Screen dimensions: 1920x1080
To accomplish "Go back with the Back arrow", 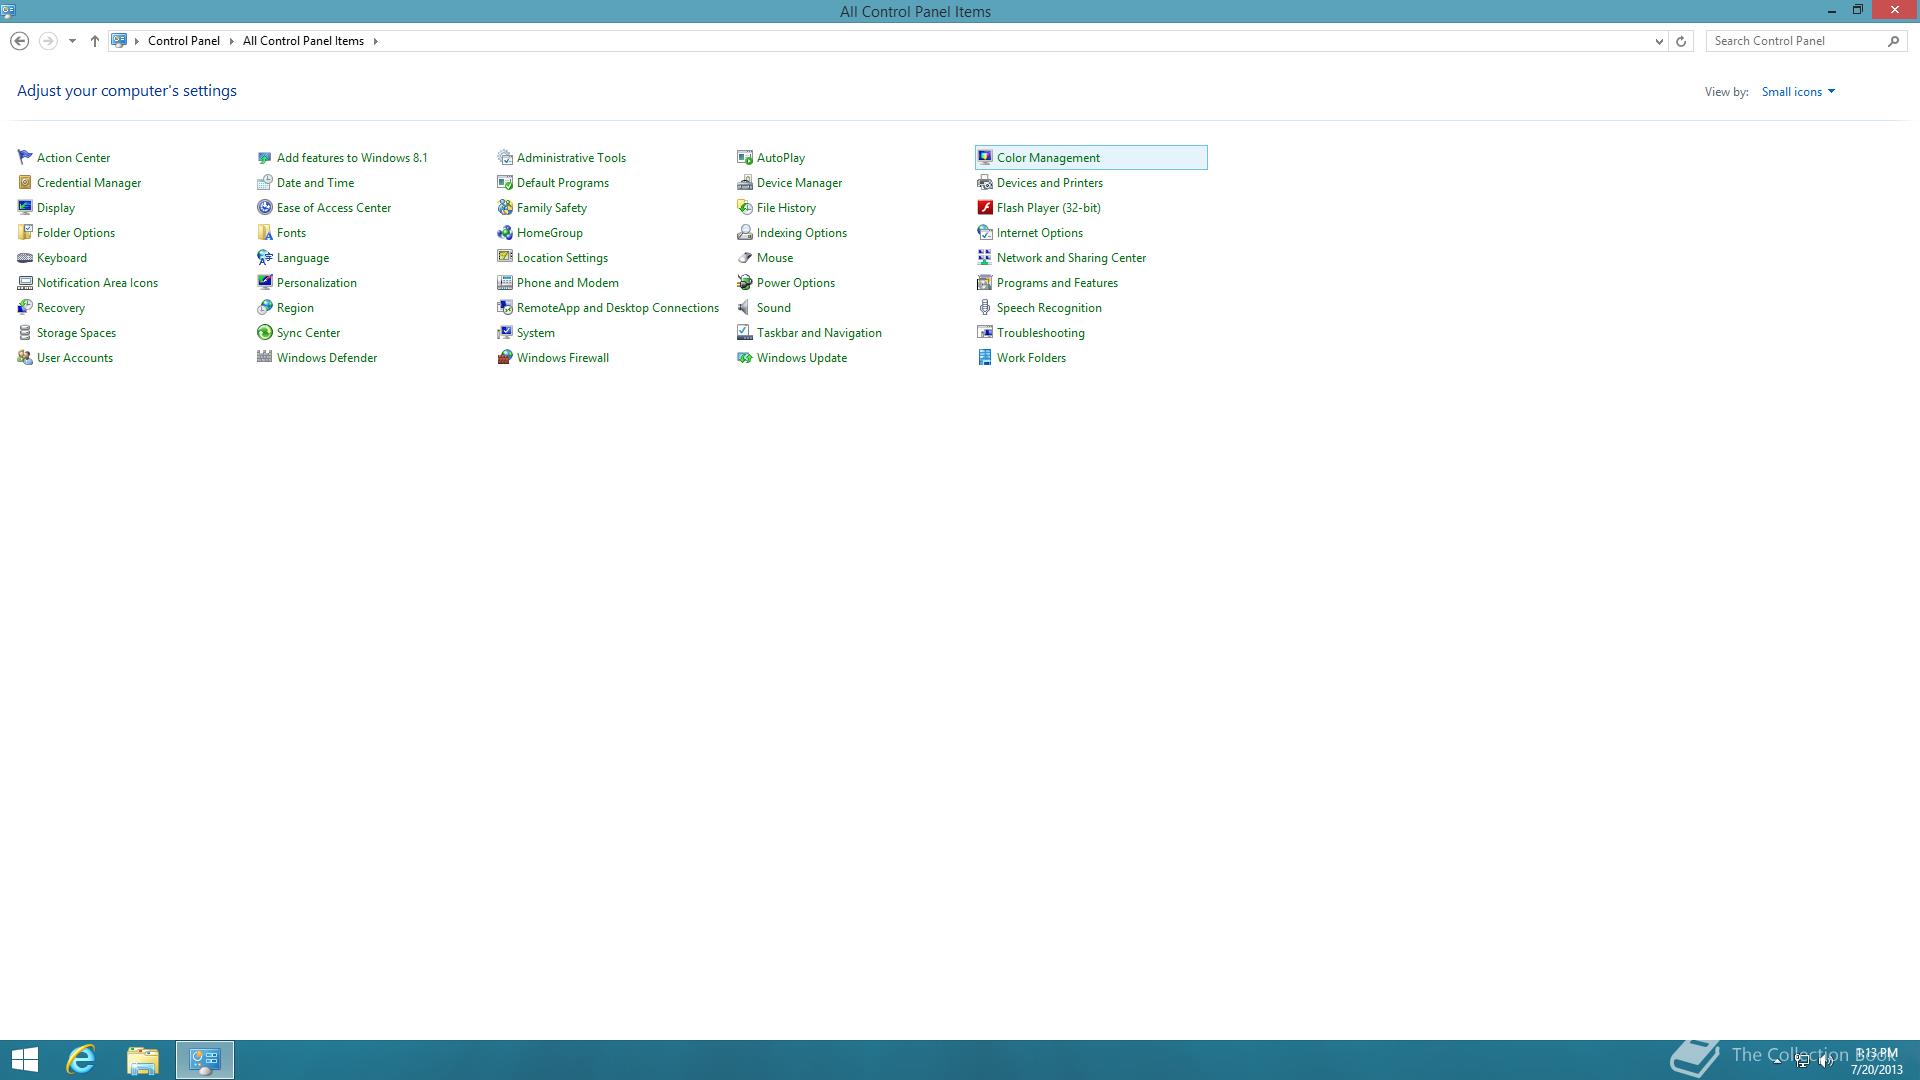I will coord(19,41).
